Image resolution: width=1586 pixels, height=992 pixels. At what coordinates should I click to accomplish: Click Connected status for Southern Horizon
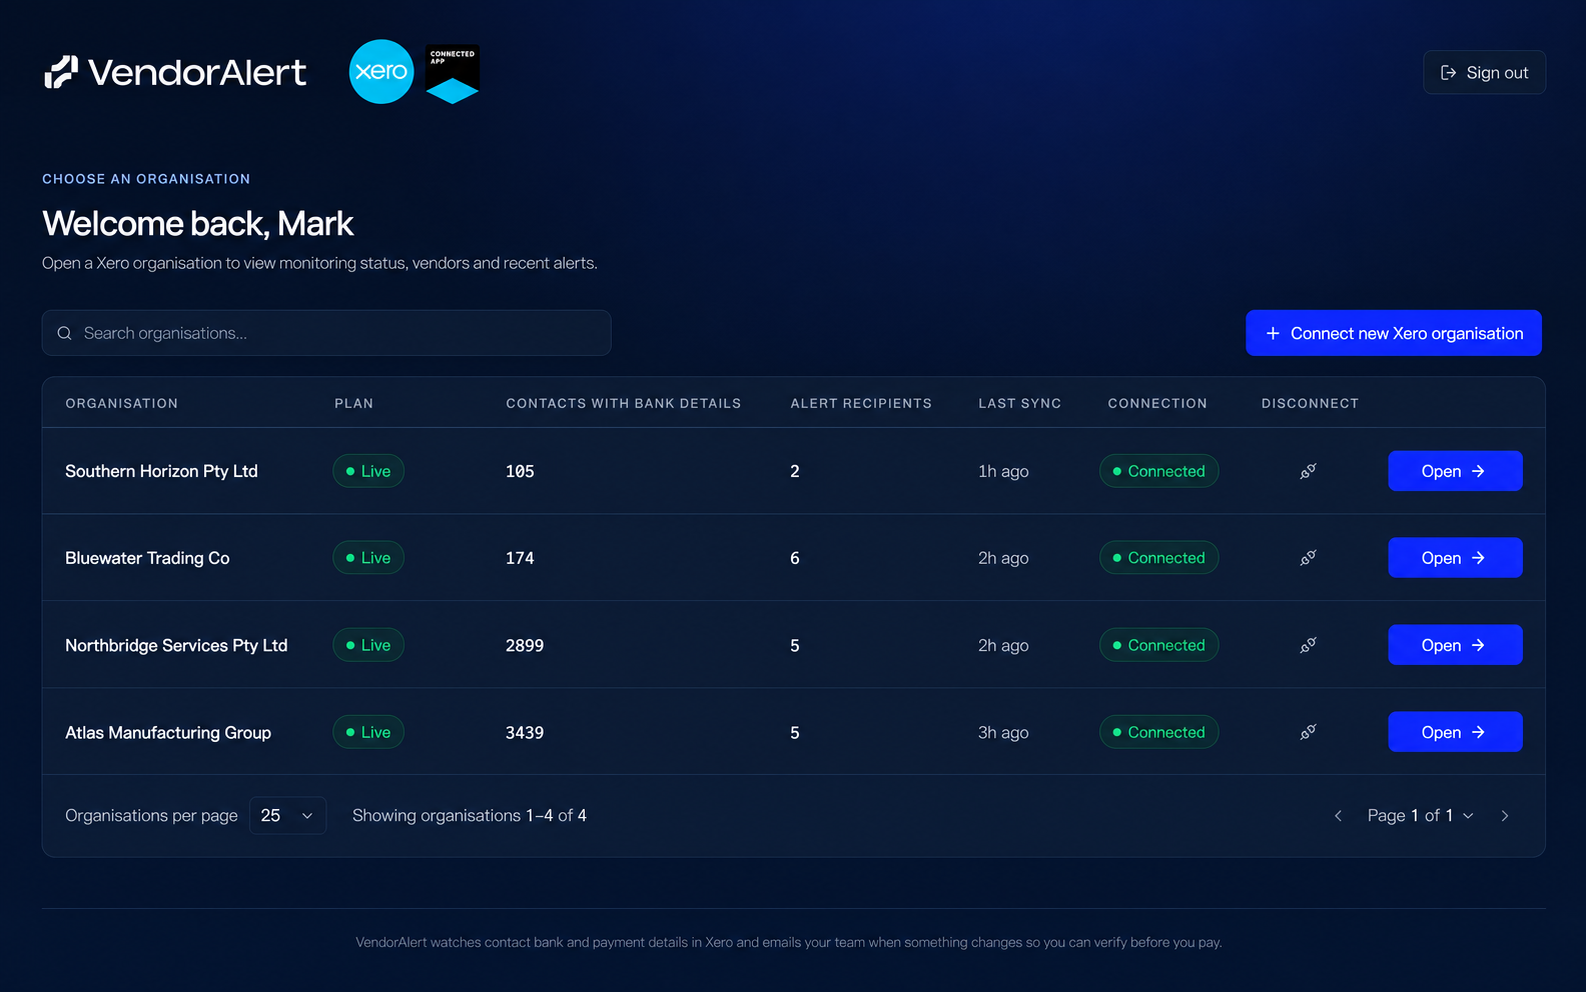(1159, 471)
